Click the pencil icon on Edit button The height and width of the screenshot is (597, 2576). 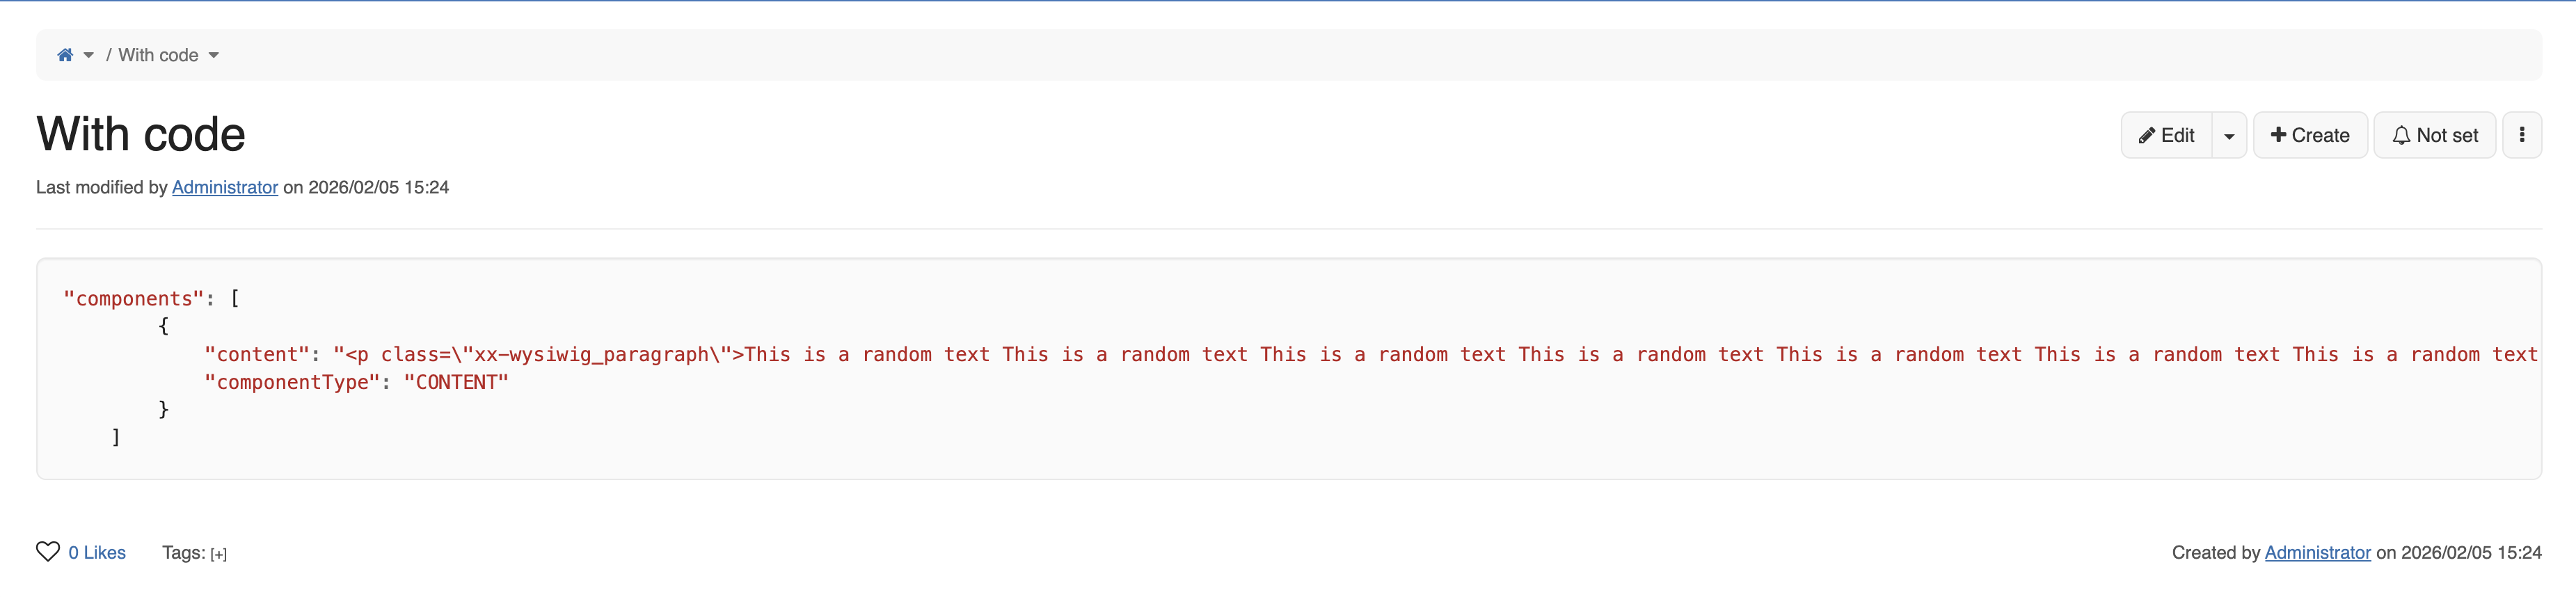click(2146, 136)
